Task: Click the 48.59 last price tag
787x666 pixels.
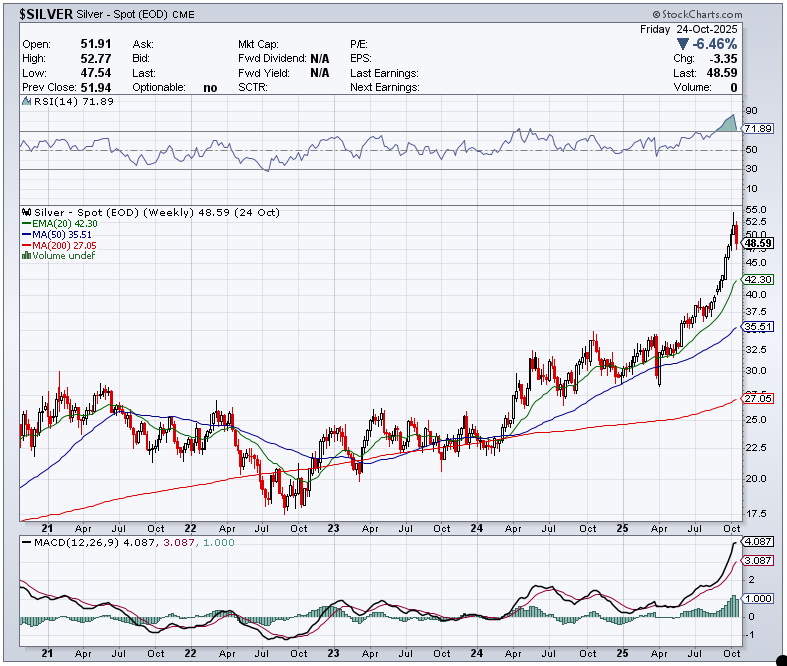Action: [x=757, y=243]
